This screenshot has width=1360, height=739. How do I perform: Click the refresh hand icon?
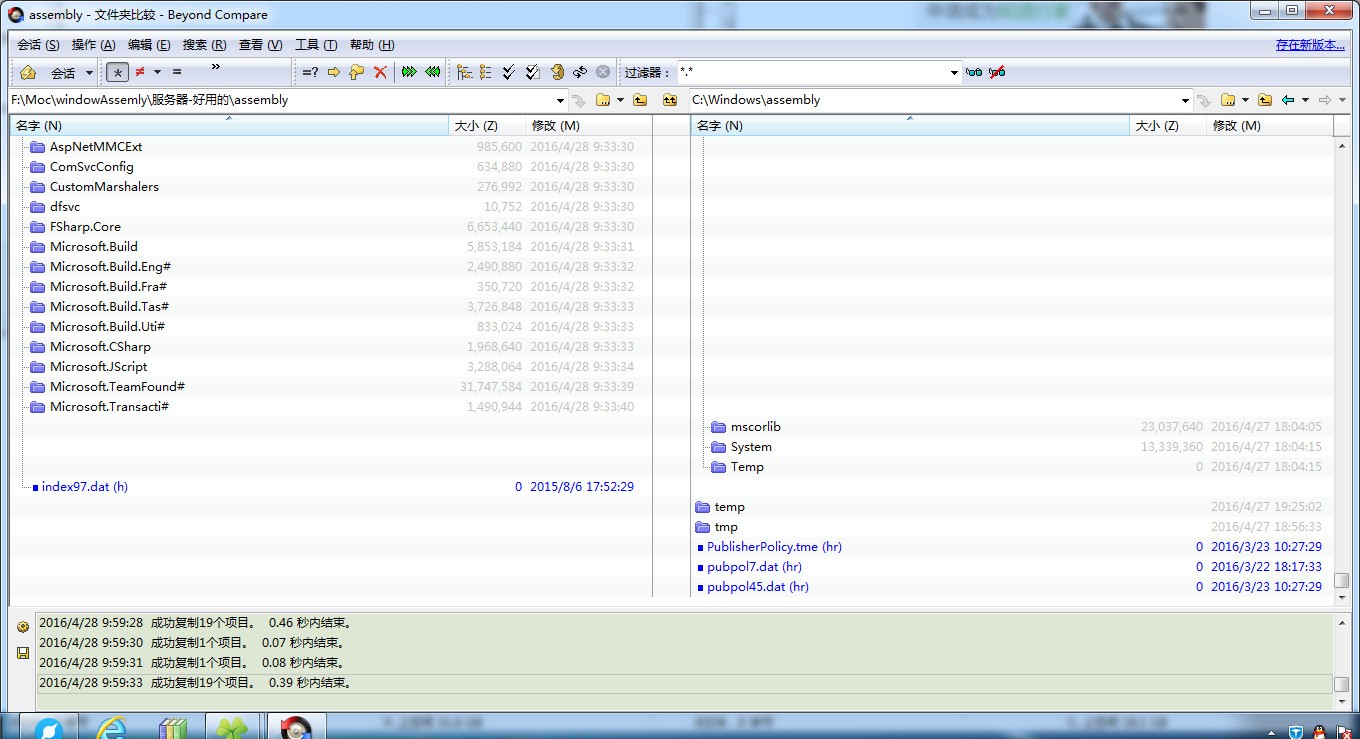point(557,72)
